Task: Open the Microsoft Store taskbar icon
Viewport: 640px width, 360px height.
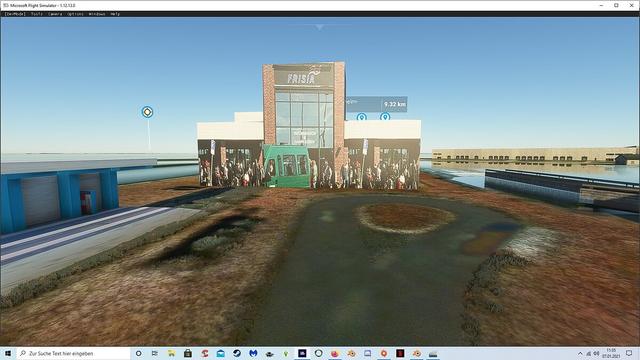Action: click(x=187, y=353)
